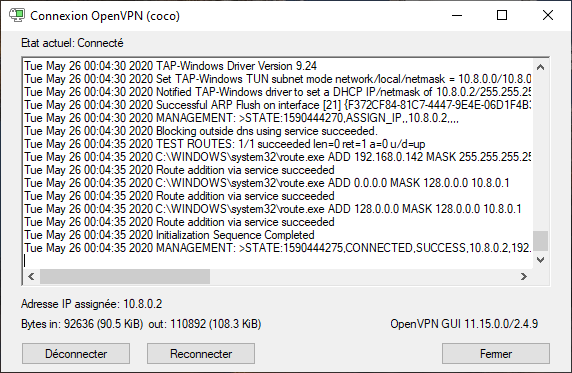Click the OpenVPN icon in title bar
The image size is (572, 373).
point(17,15)
